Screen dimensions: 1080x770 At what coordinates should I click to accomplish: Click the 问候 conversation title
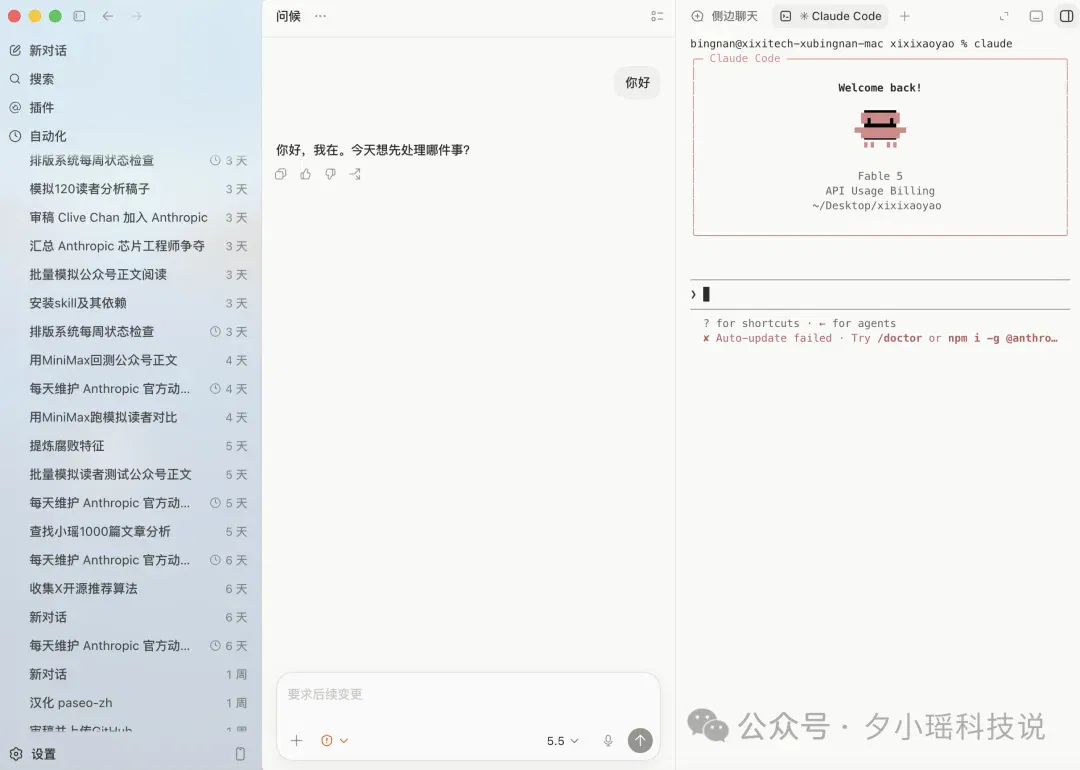click(x=288, y=16)
